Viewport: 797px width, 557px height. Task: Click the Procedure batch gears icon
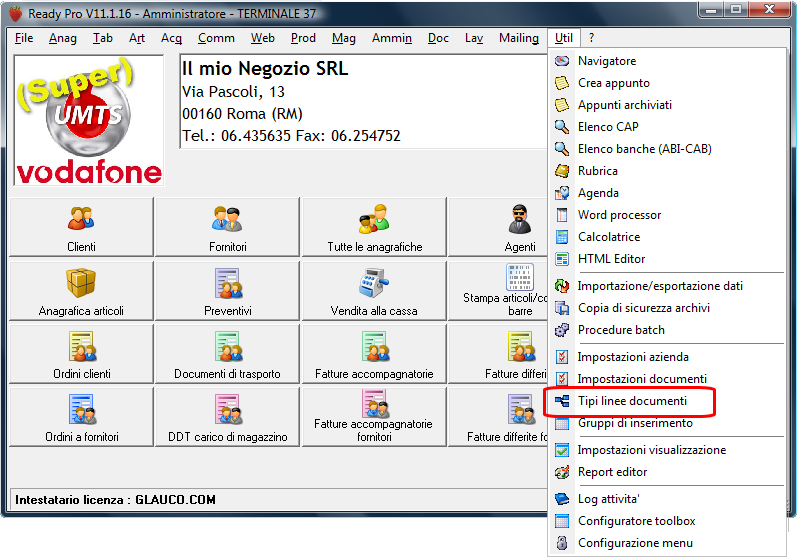pyautogui.click(x=562, y=330)
